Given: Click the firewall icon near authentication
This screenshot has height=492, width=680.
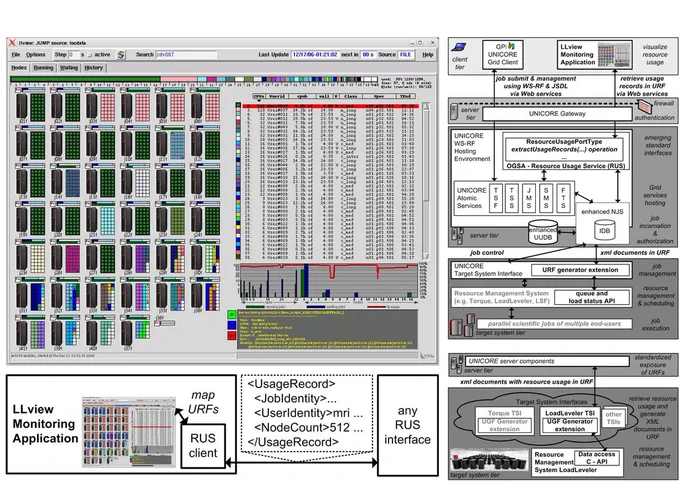Looking at the screenshot, I should (x=645, y=105).
